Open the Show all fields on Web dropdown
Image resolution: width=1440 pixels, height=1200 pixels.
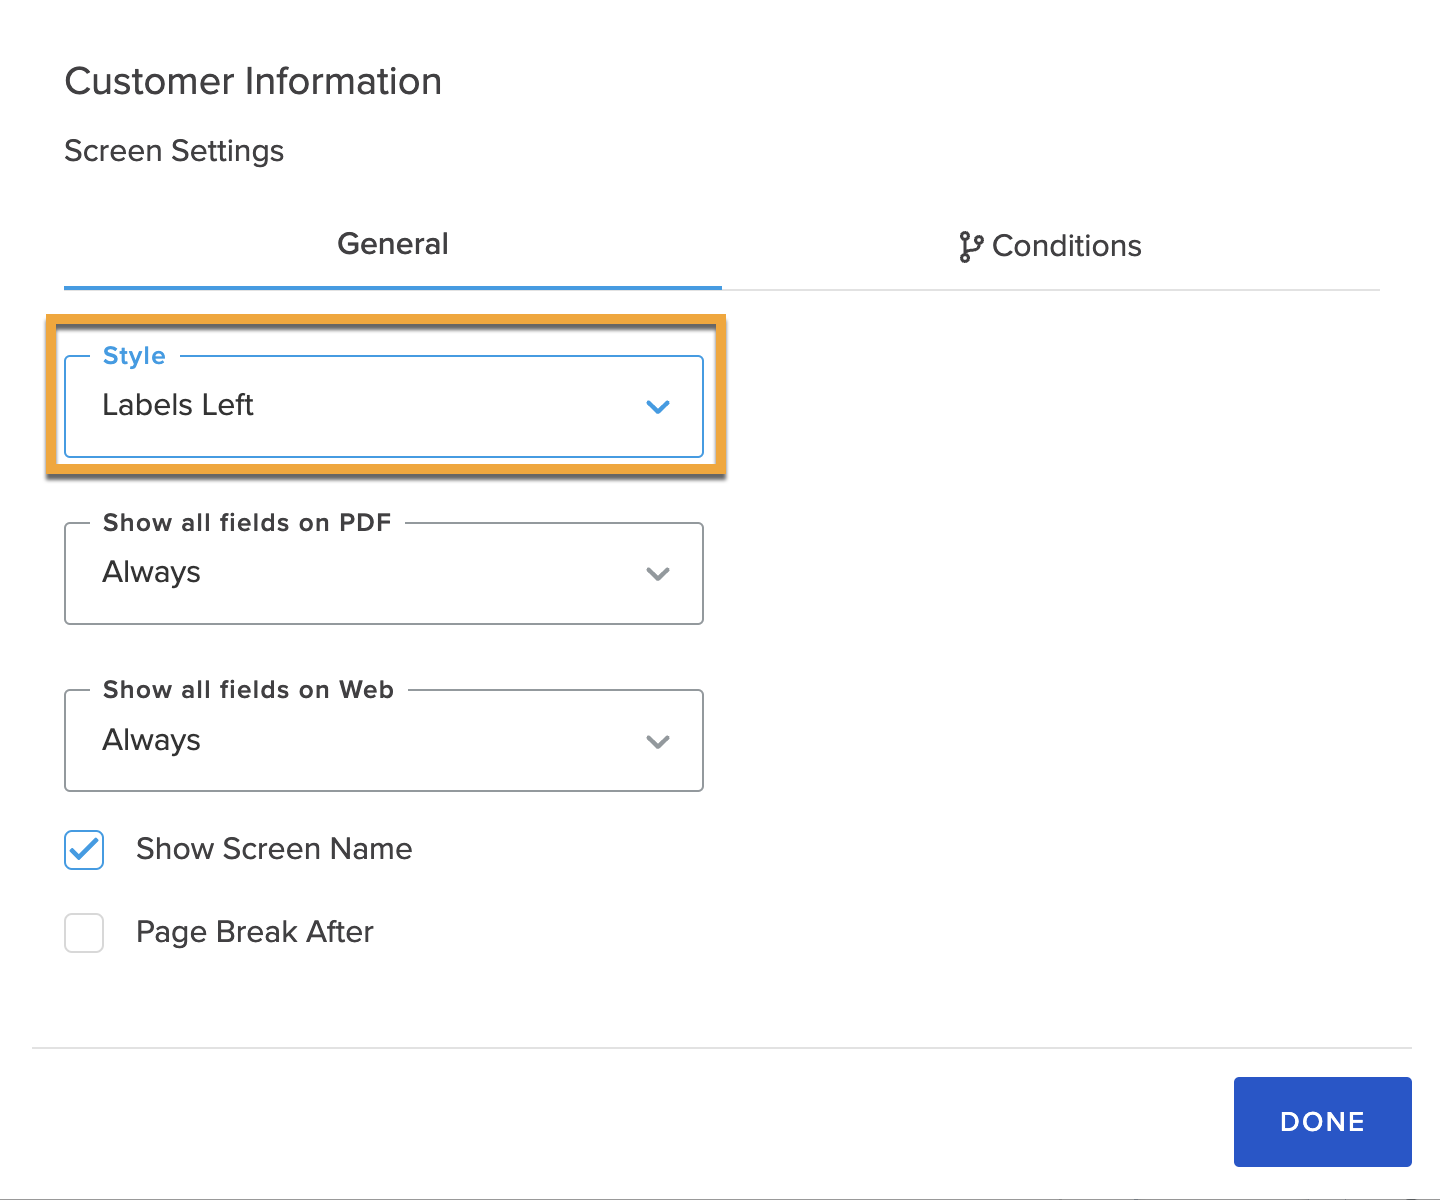point(383,741)
